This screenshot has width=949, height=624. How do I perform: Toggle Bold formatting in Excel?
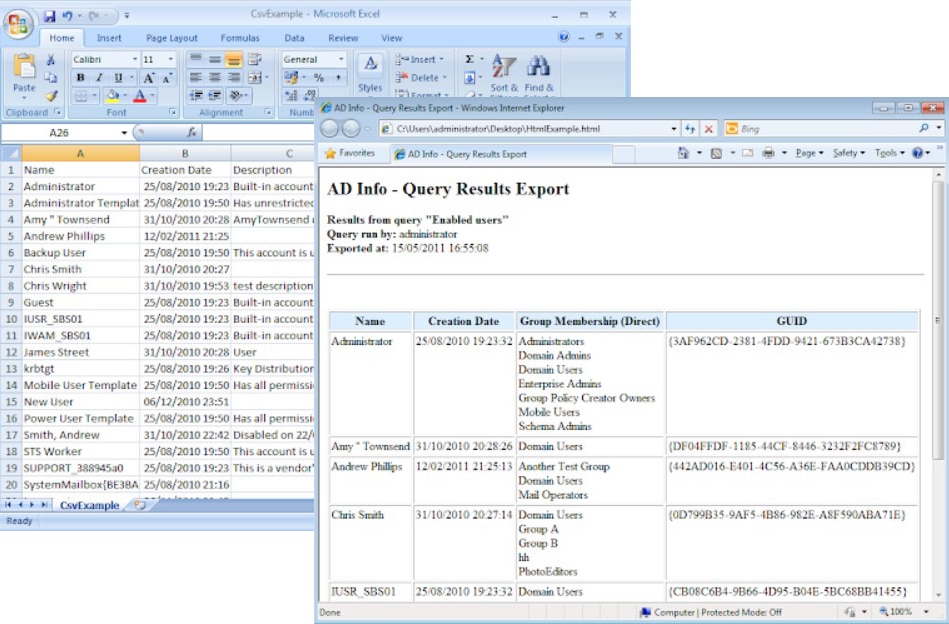(80, 77)
